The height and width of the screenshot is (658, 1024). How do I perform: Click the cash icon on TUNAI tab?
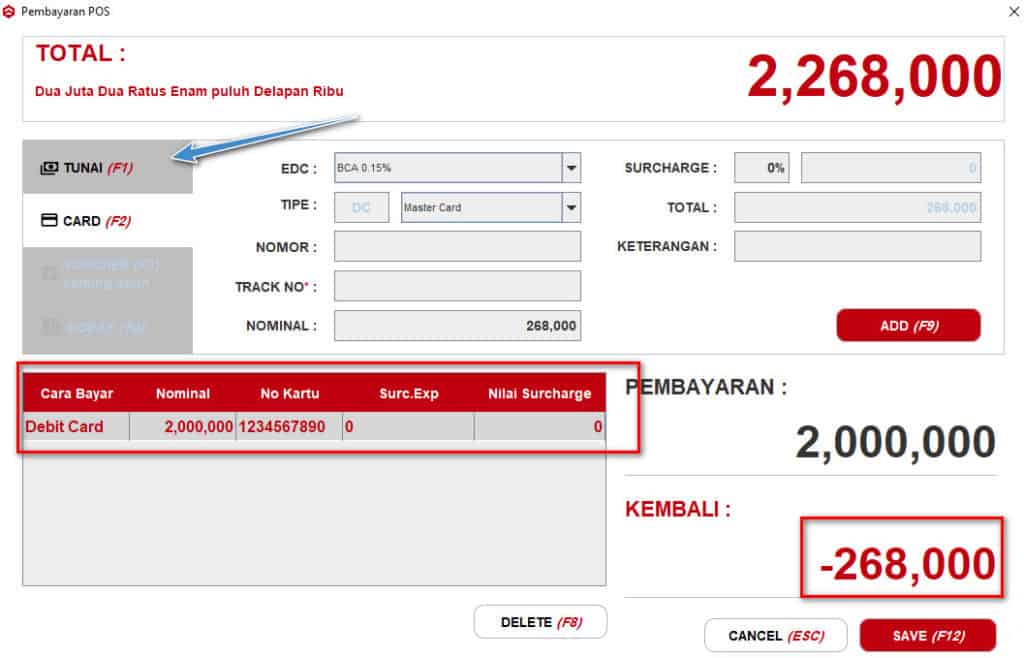click(x=49, y=168)
